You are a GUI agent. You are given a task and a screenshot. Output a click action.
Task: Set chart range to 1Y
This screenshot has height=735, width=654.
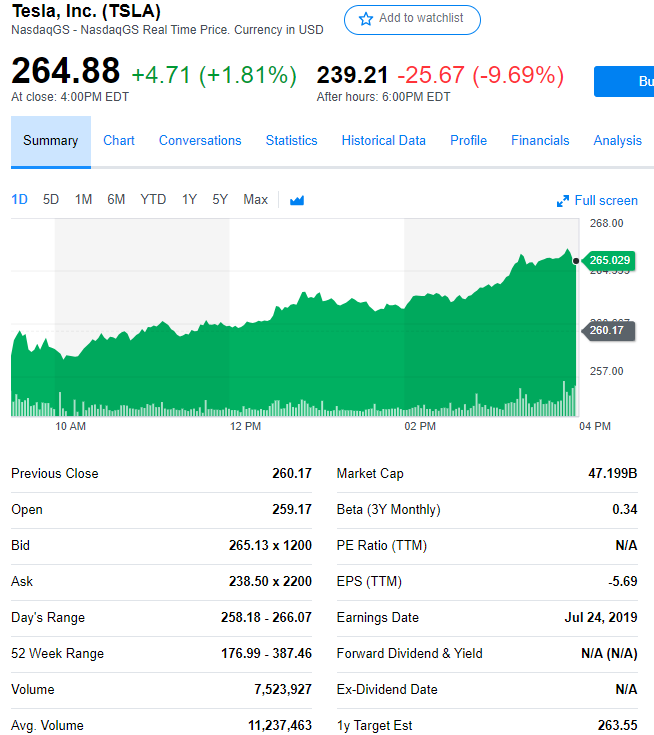189,200
